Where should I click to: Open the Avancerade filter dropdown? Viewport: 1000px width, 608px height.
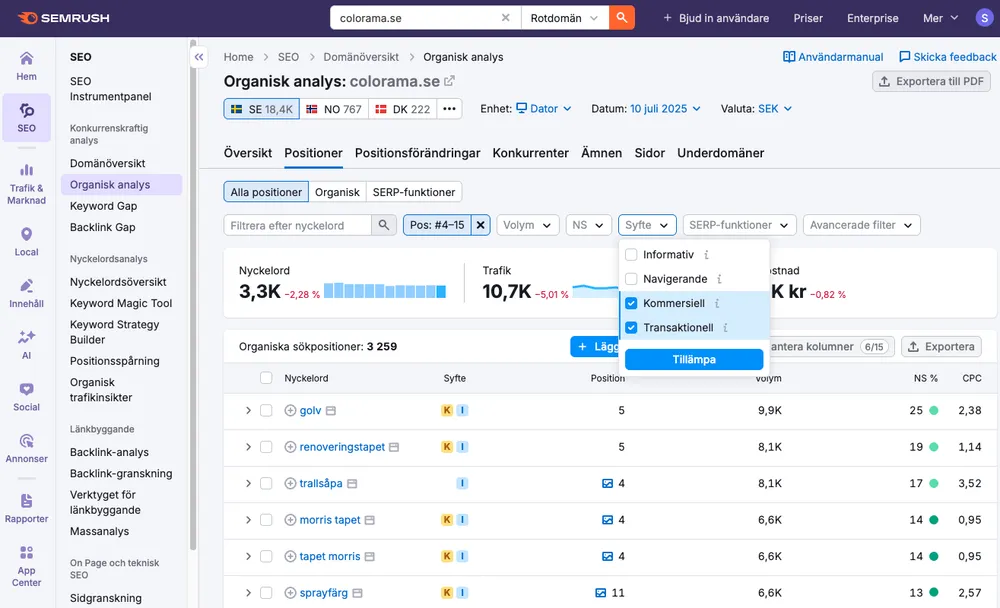(861, 225)
